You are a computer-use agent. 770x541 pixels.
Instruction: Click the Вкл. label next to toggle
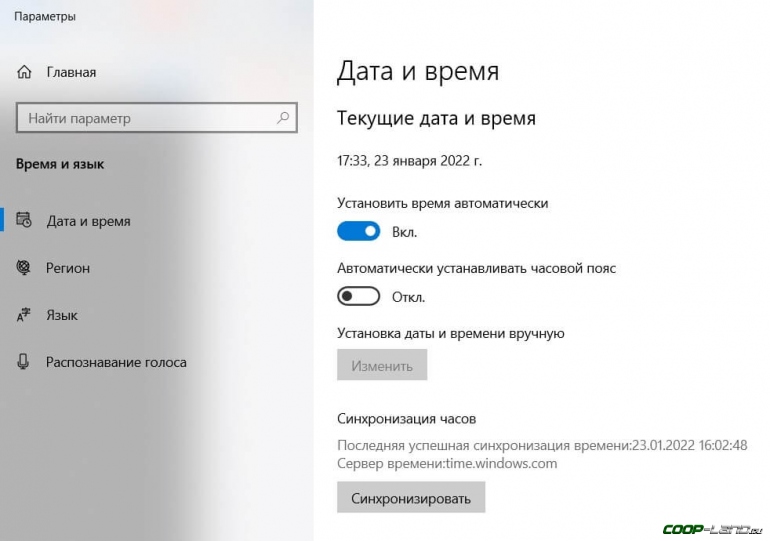click(404, 232)
